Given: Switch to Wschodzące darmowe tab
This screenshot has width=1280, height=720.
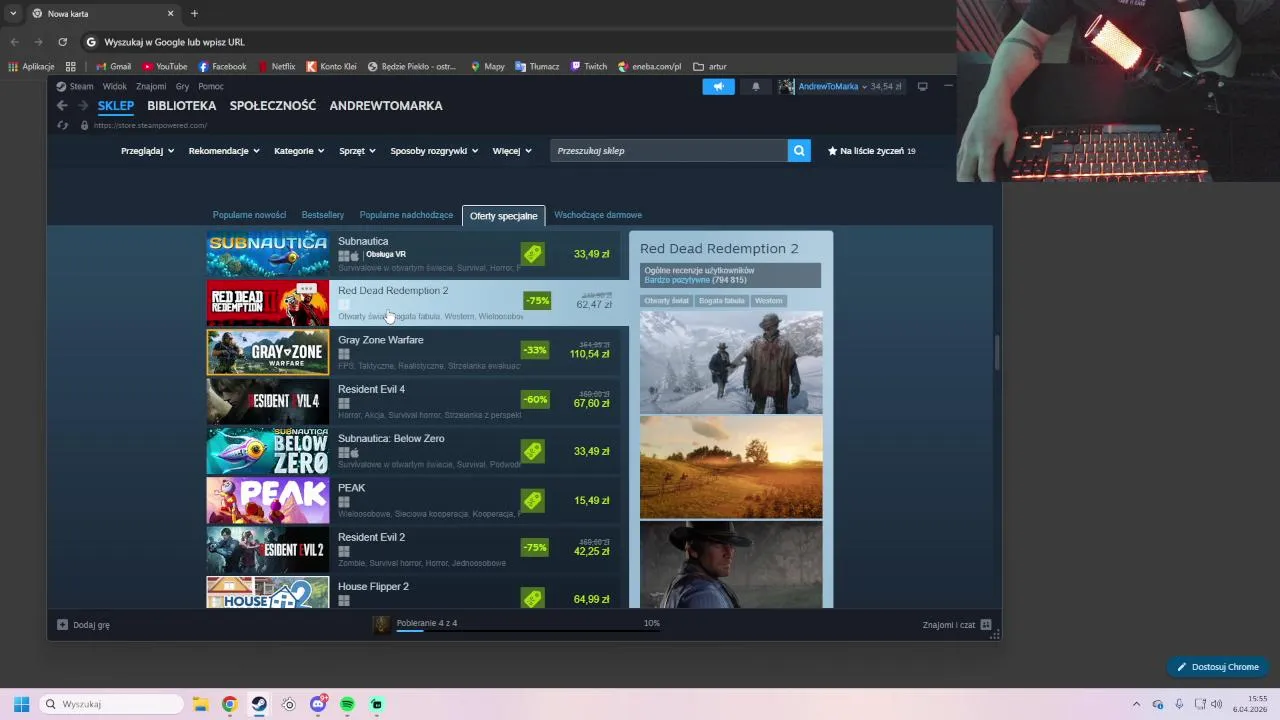Looking at the screenshot, I should [598, 215].
